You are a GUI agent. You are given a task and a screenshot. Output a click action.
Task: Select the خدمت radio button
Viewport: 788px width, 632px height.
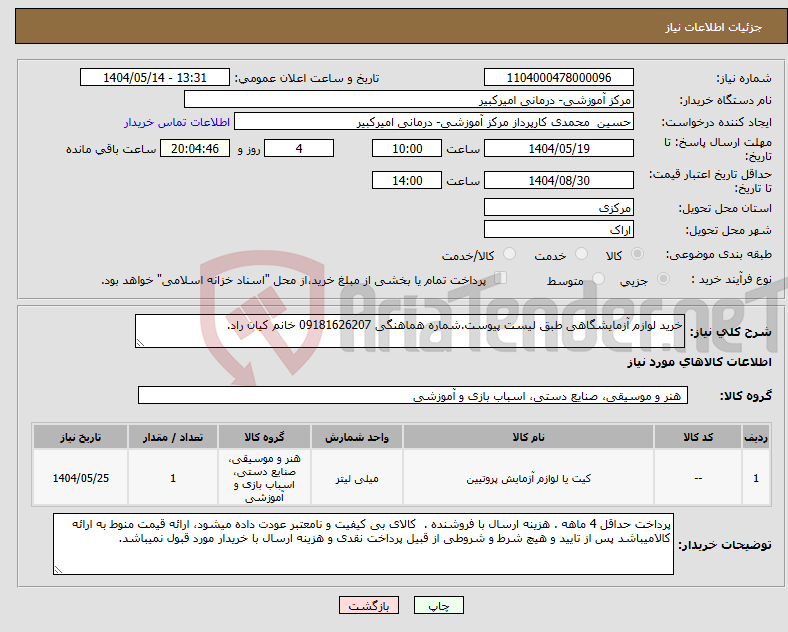pos(581,254)
